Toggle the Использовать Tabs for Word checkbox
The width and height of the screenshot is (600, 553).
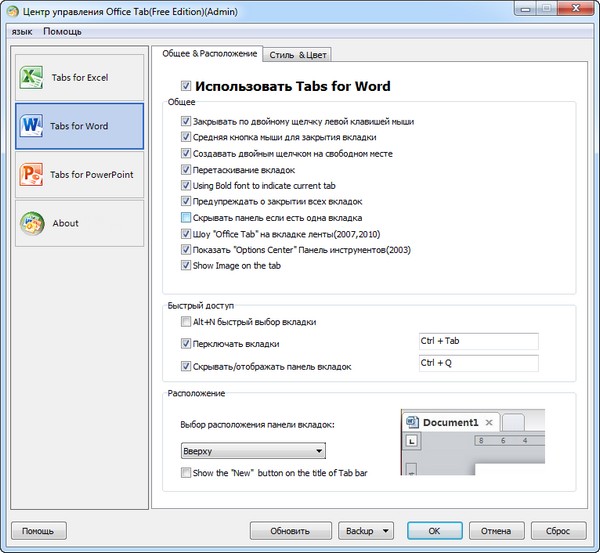click(185, 87)
